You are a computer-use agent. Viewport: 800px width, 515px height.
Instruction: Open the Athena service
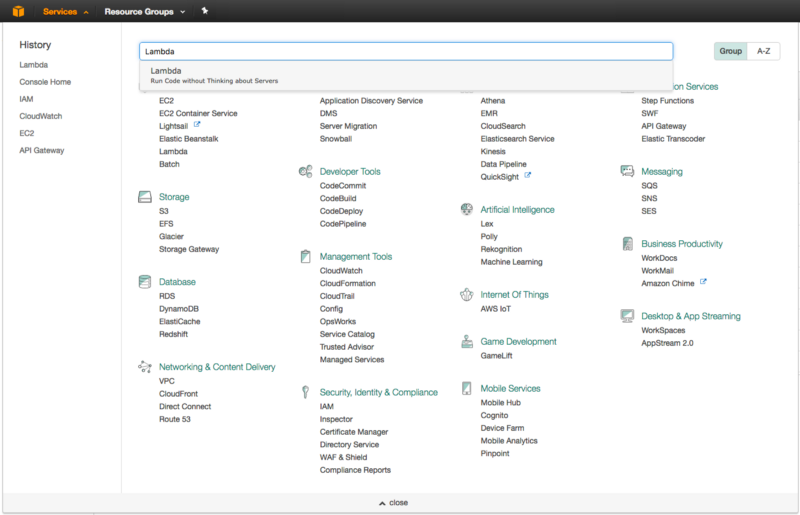click(492, 101)
